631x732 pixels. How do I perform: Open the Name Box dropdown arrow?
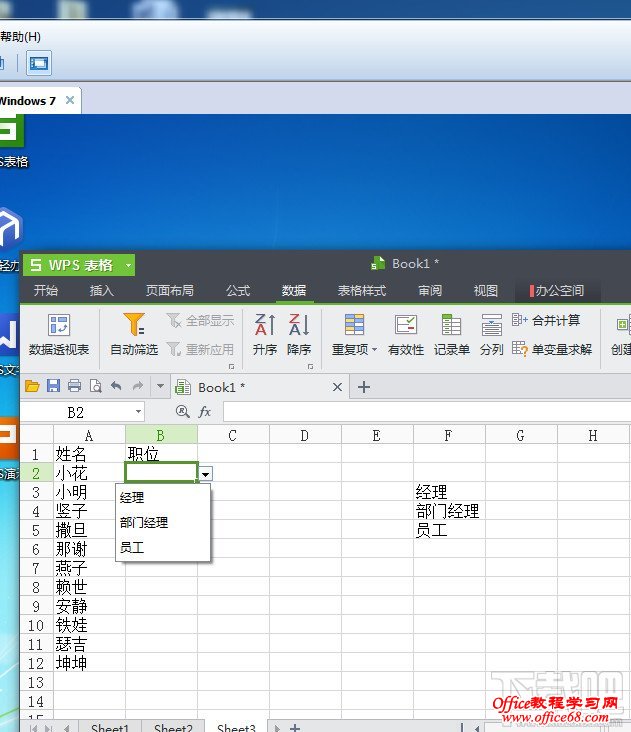(138, 412)
